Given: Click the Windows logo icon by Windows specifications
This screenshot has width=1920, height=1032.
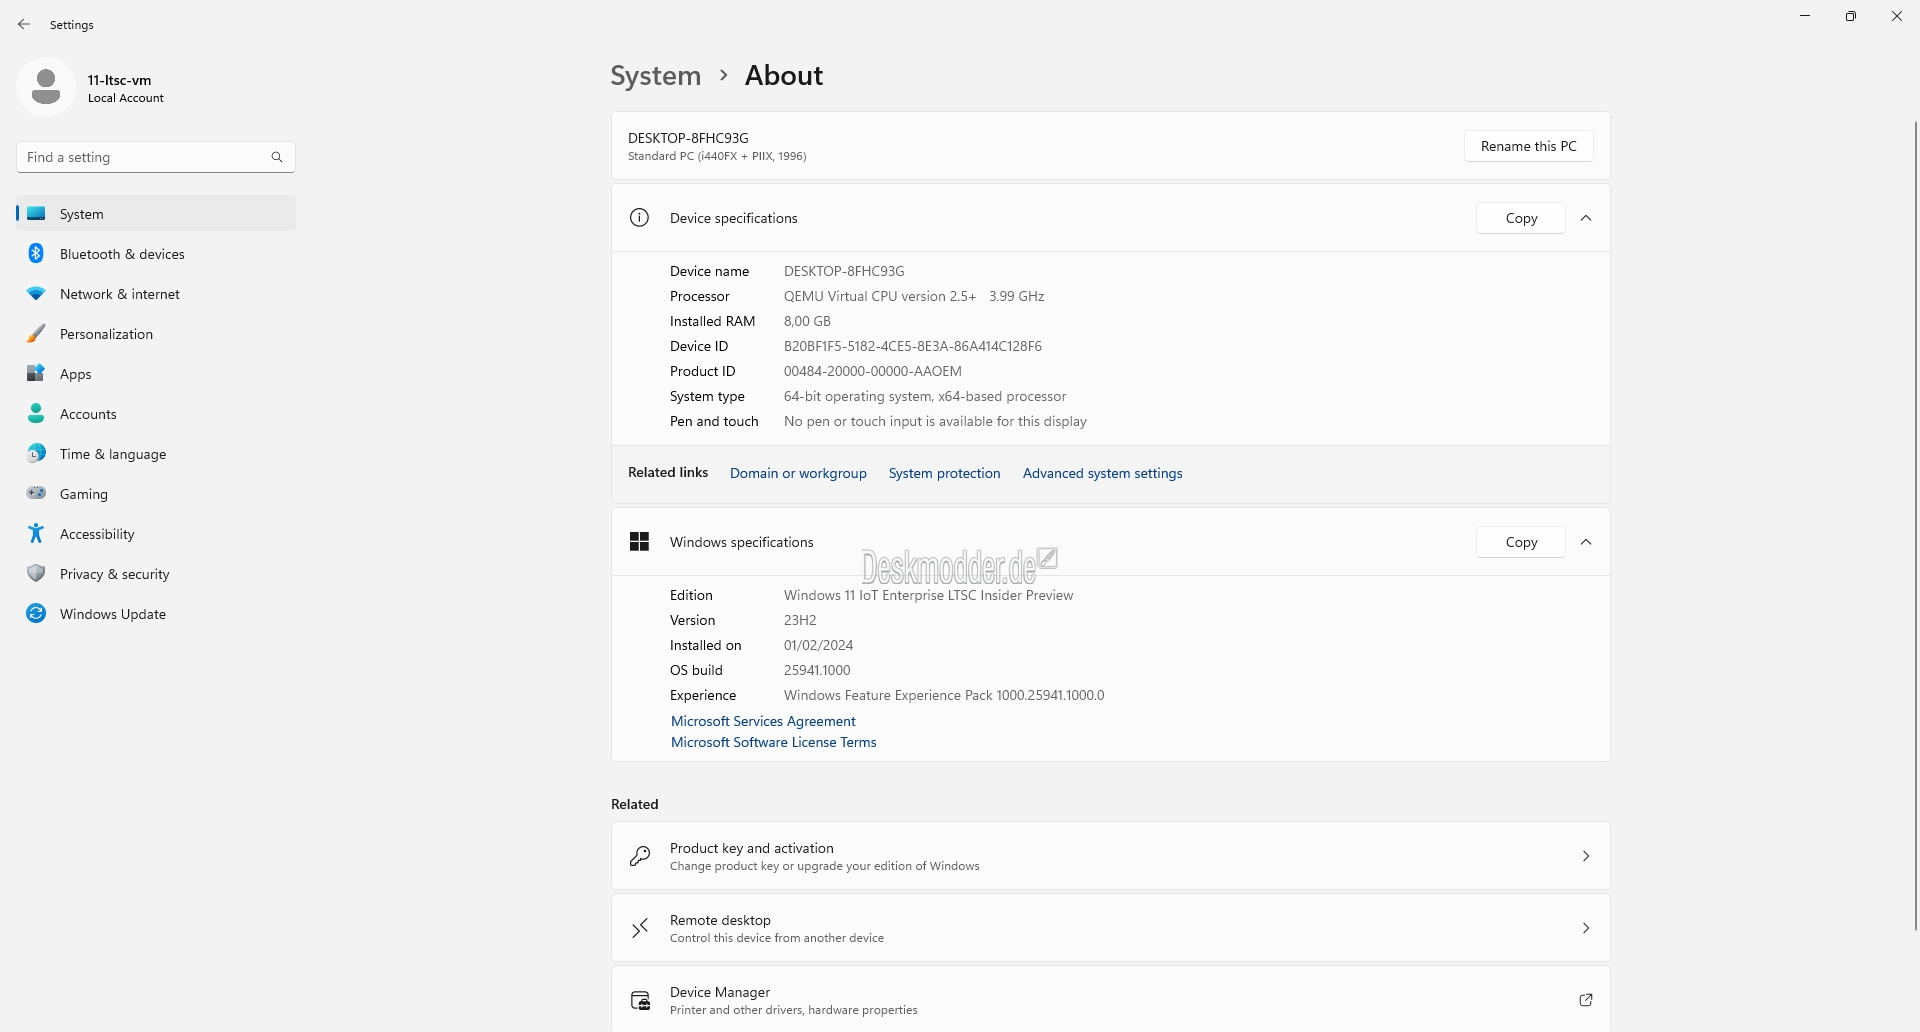Looking at the screenshot, I should tap(640, 542).
